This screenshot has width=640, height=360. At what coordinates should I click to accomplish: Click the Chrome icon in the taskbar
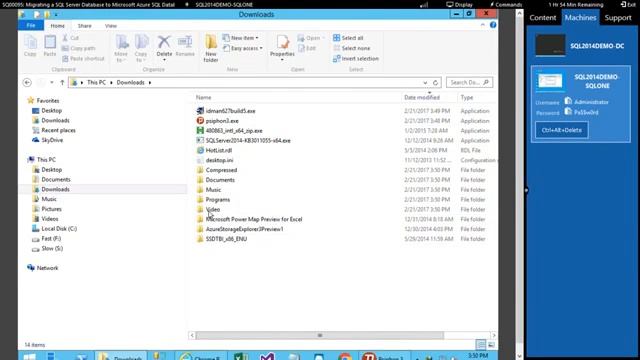[x=345, y=357]
